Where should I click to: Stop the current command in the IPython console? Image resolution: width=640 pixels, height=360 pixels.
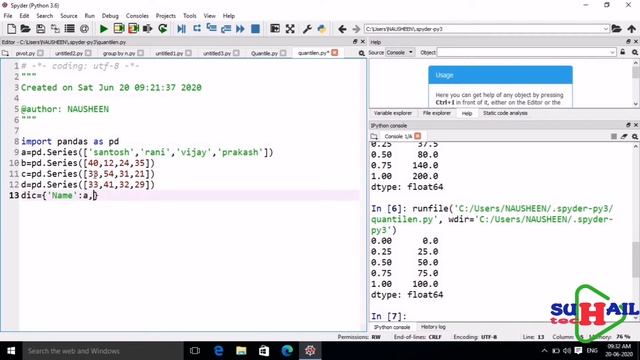coord(613,136)
